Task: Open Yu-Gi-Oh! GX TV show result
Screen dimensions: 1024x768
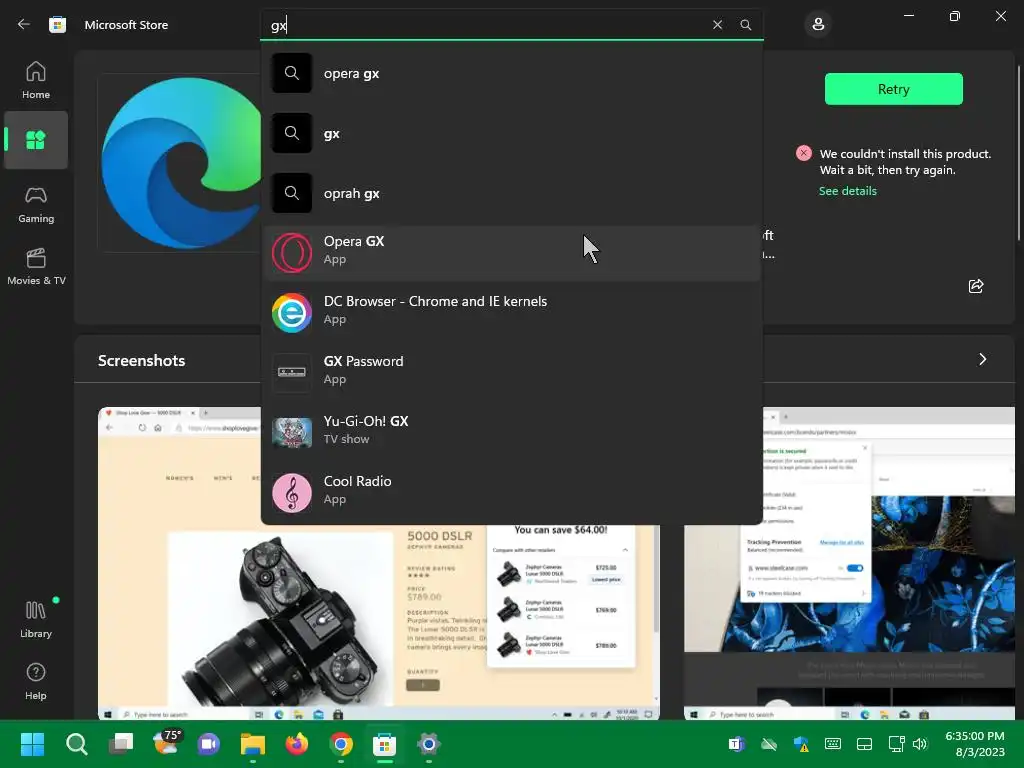Action: [x=511, y=432]
